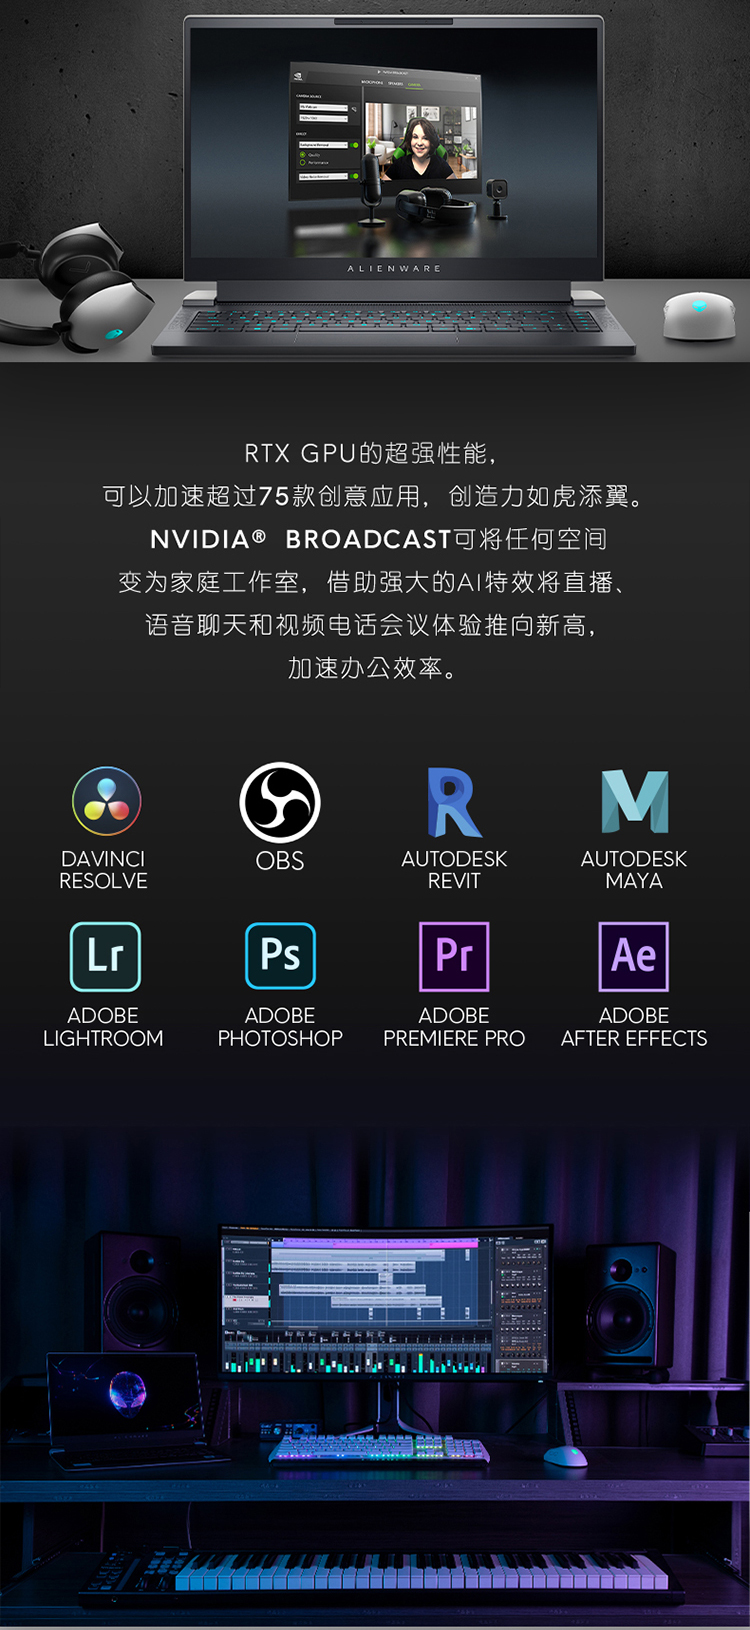Click the curved monitor showing the audio workstation
750x1630 pixels.
[x=385, y=1303]
